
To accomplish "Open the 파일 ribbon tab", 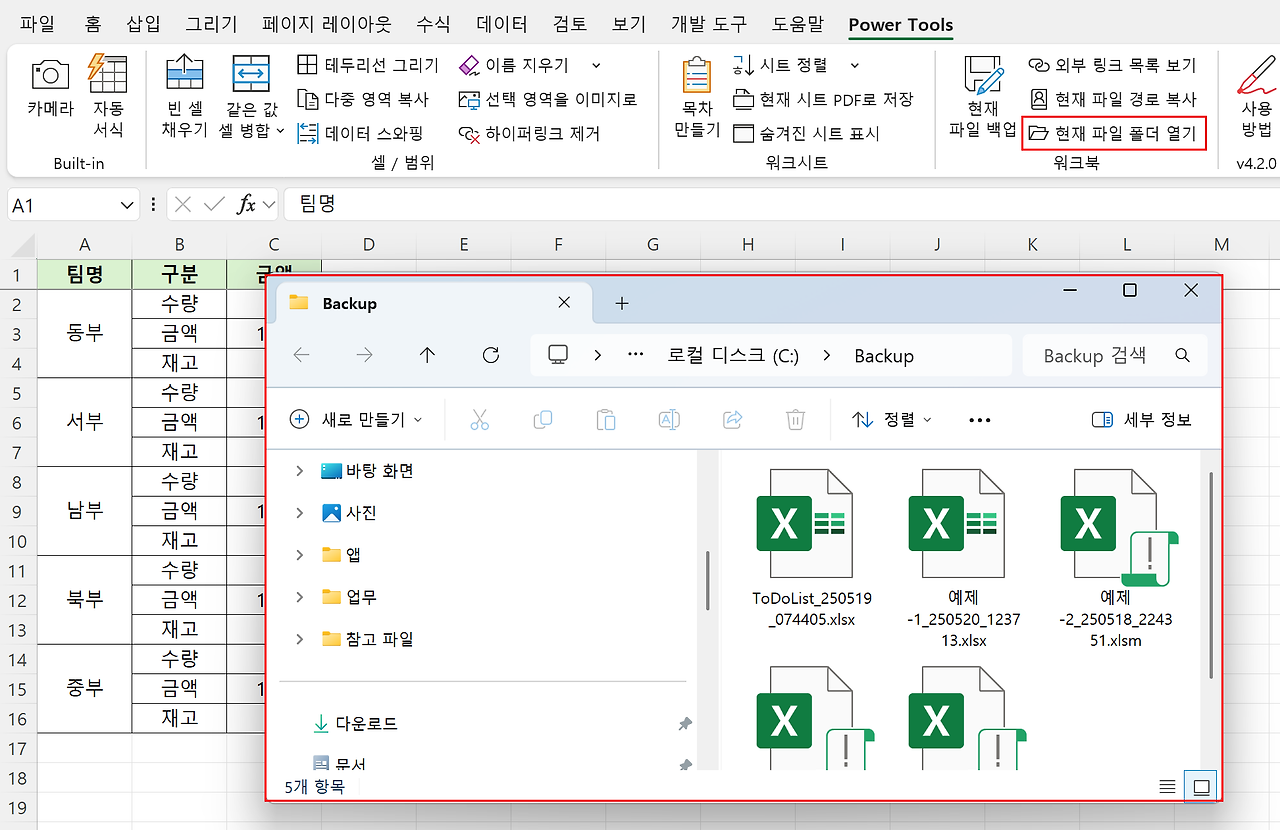I will 38,25.
